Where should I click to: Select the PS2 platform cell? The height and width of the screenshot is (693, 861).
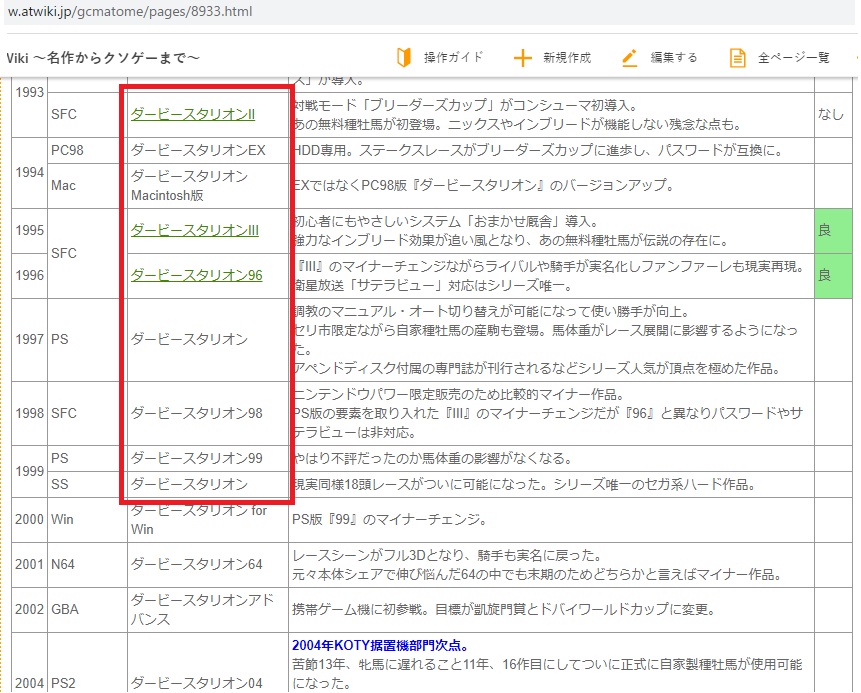click(87, 663)
